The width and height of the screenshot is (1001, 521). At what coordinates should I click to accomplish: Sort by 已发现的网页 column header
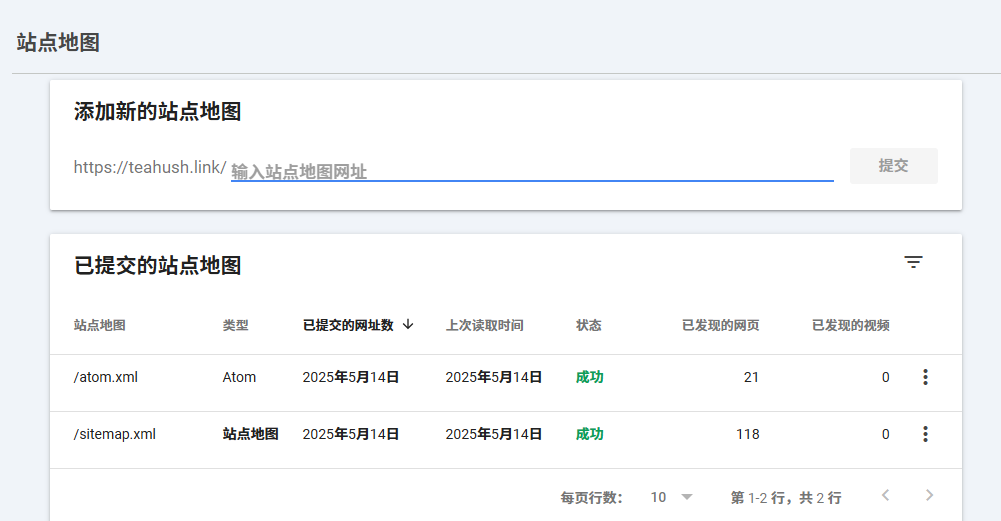721,325
